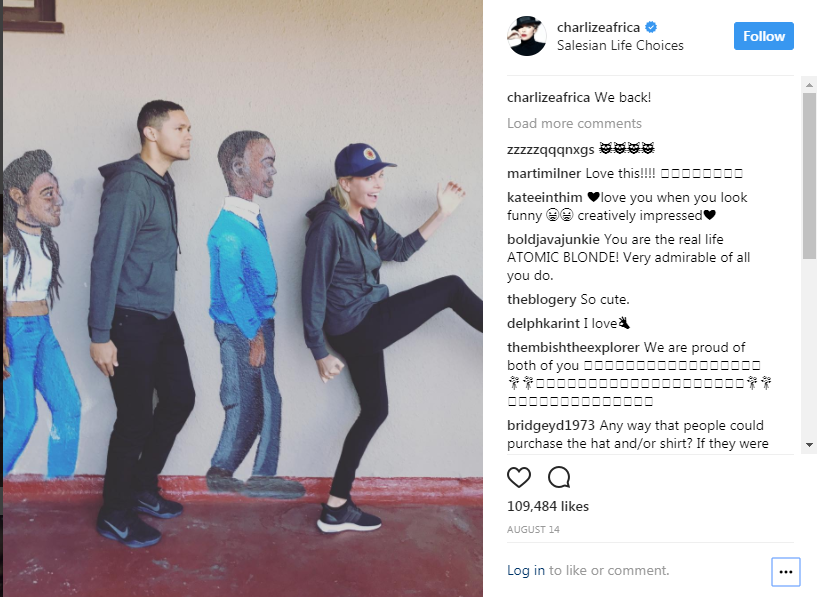The width and height of the screenshot is (817, 597).
Task: Open the Salesian Life Choices location
Action: (x=620, y=46)
